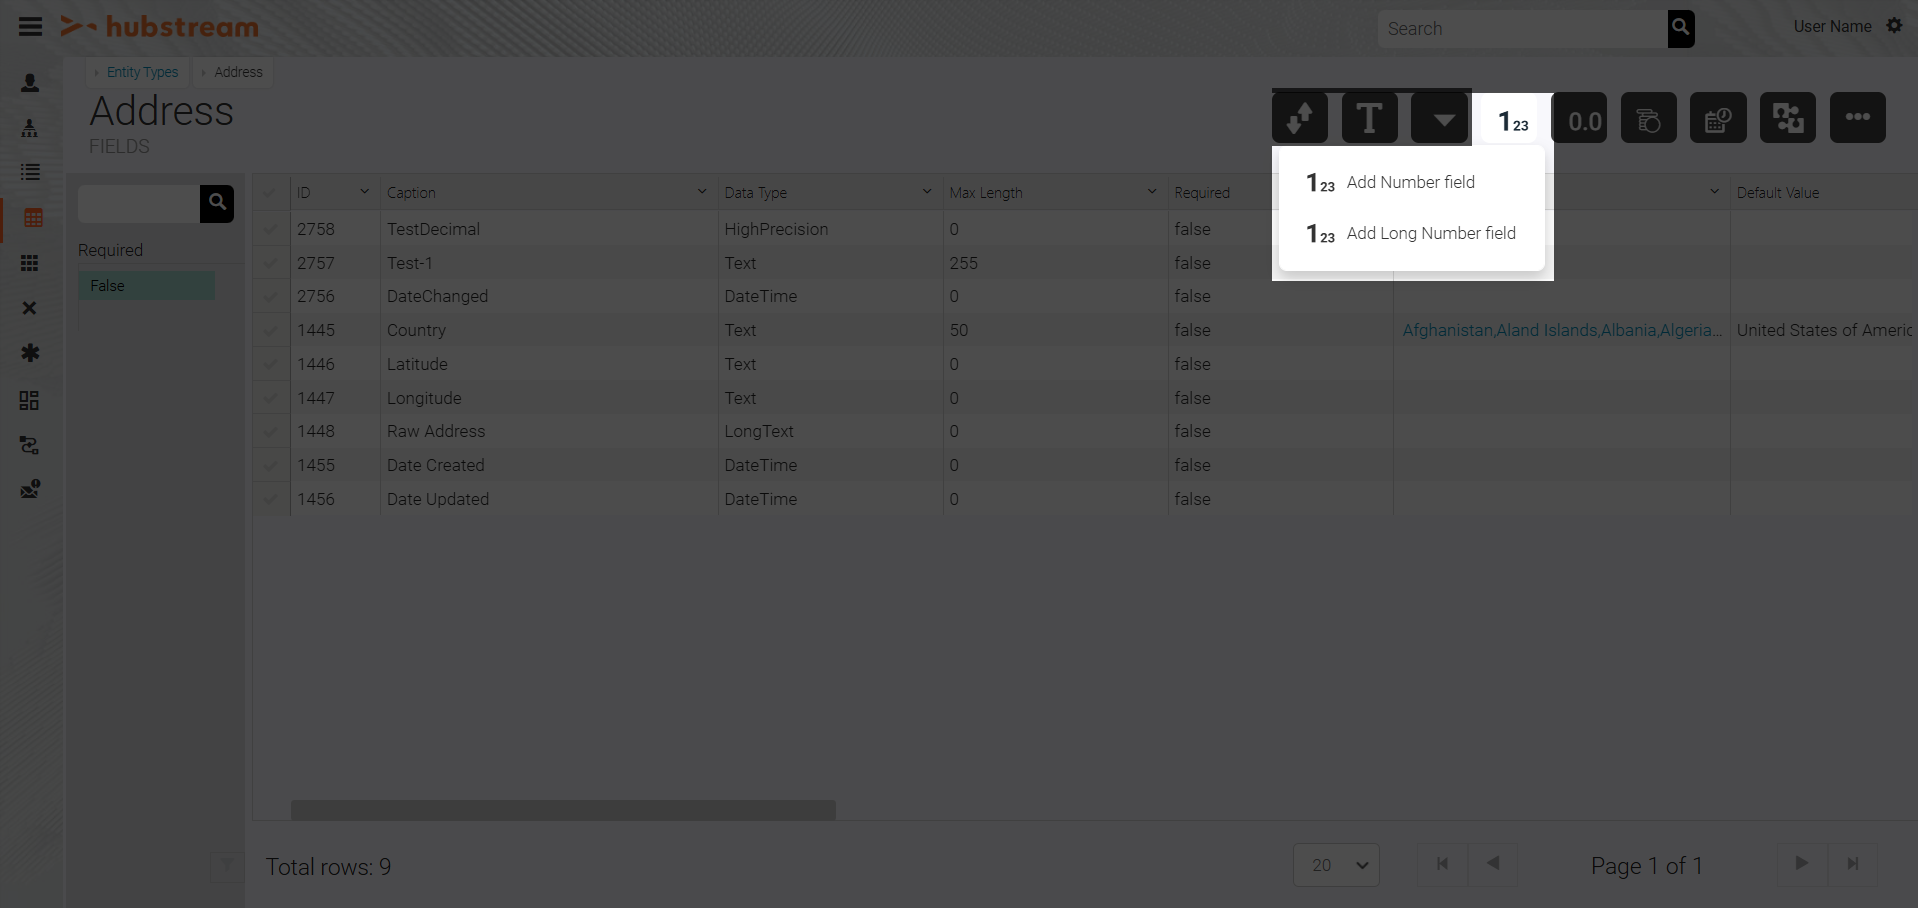Tick the checkbox for TestDecimal row

click(271, 229)
